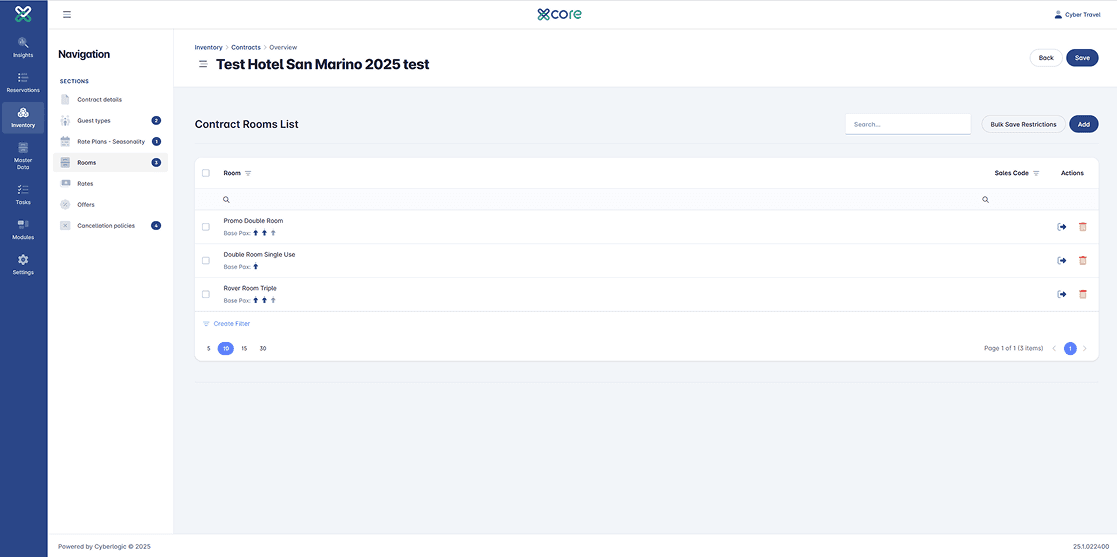Focus the Search input field
Viewport: 1117px width, 557px height.
(x=907, y=124)
